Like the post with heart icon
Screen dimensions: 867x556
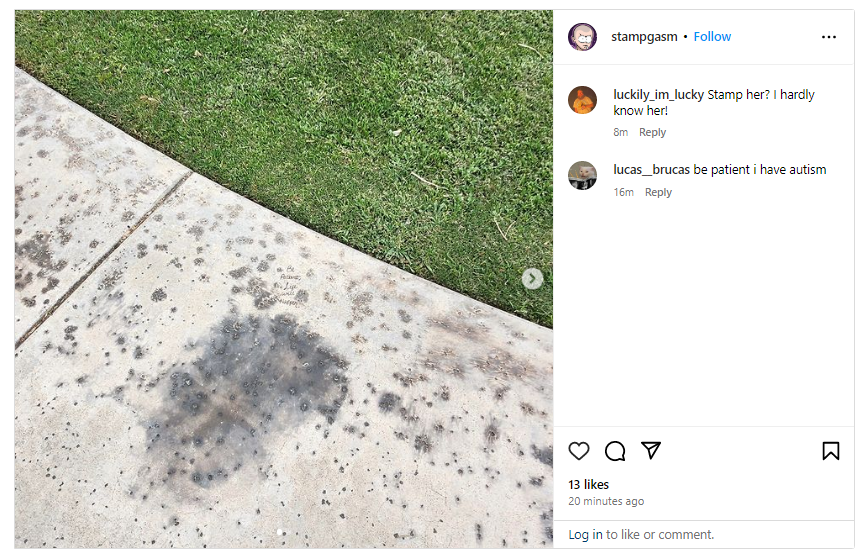578,451
